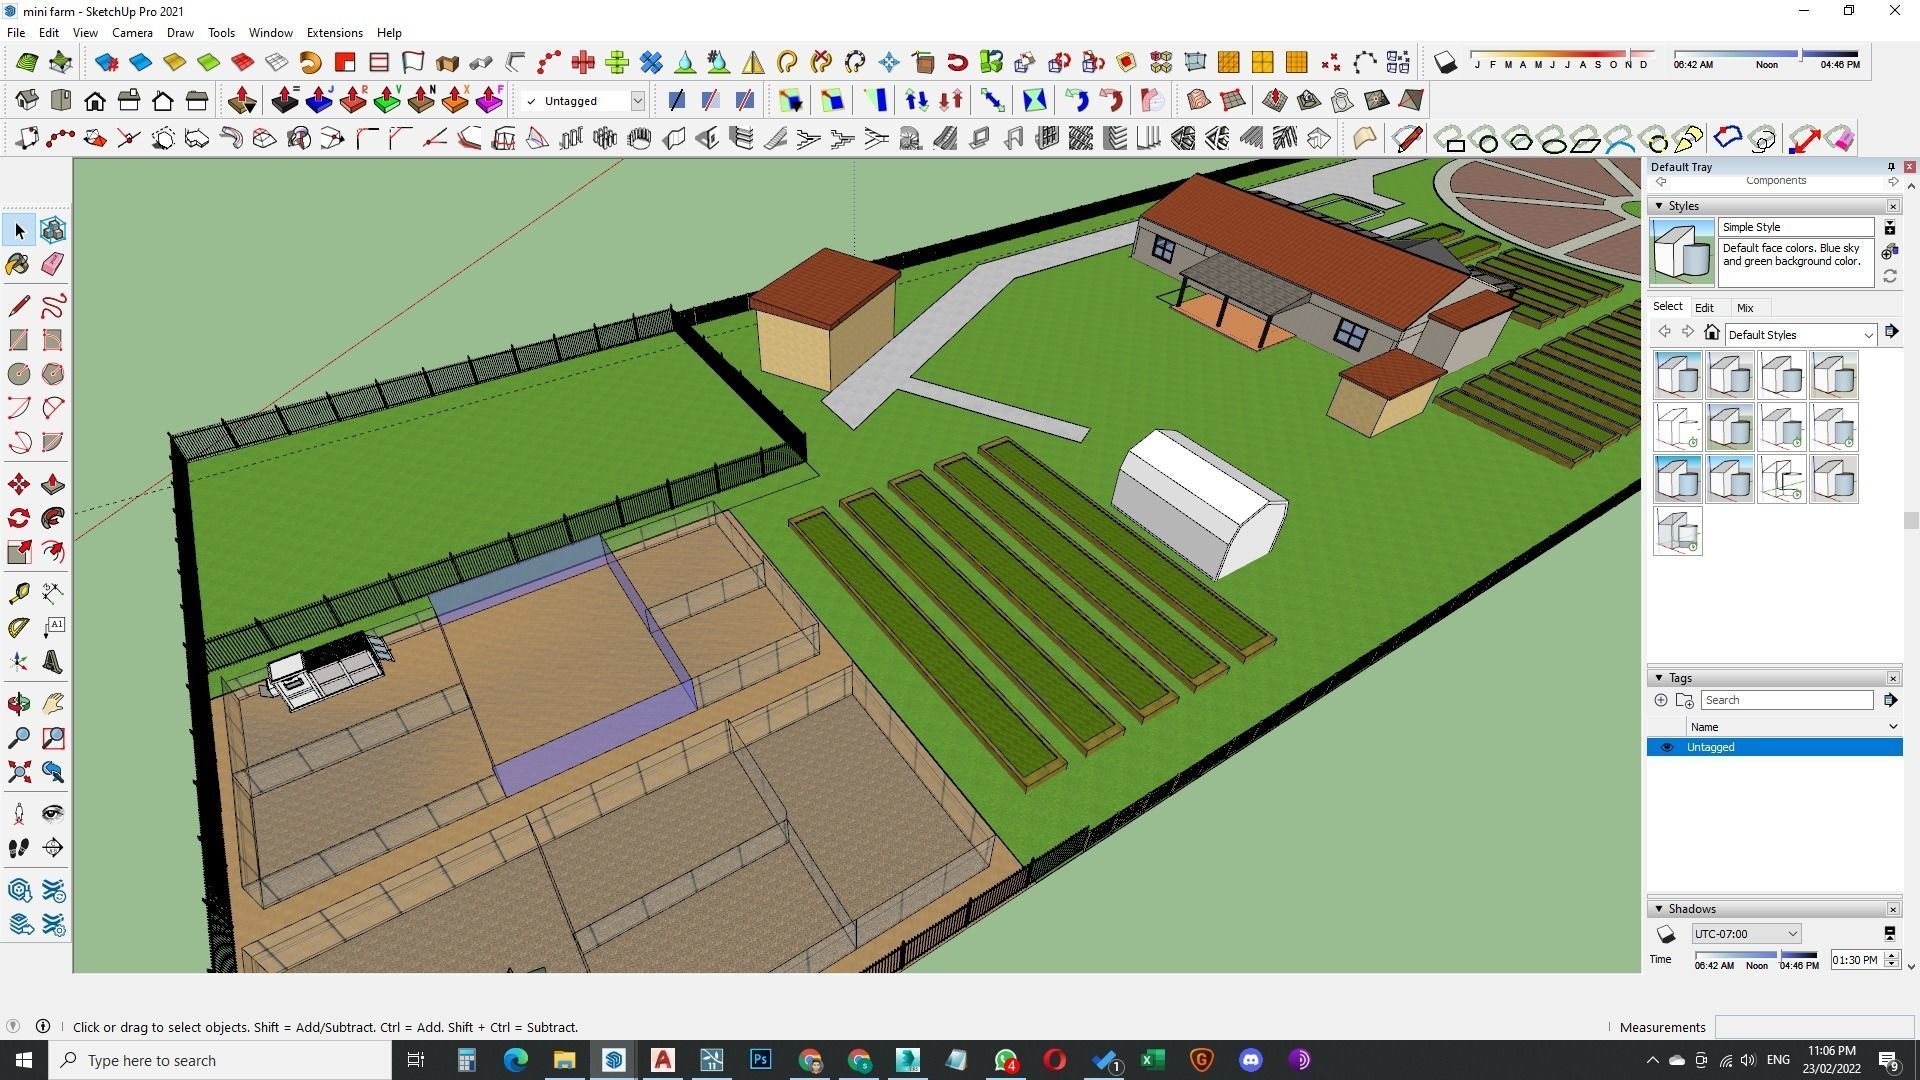Toggle shadows with the Shadows panel icon
The width and height of the screenshot is (1920, 1080).
tap(1666, 934)
